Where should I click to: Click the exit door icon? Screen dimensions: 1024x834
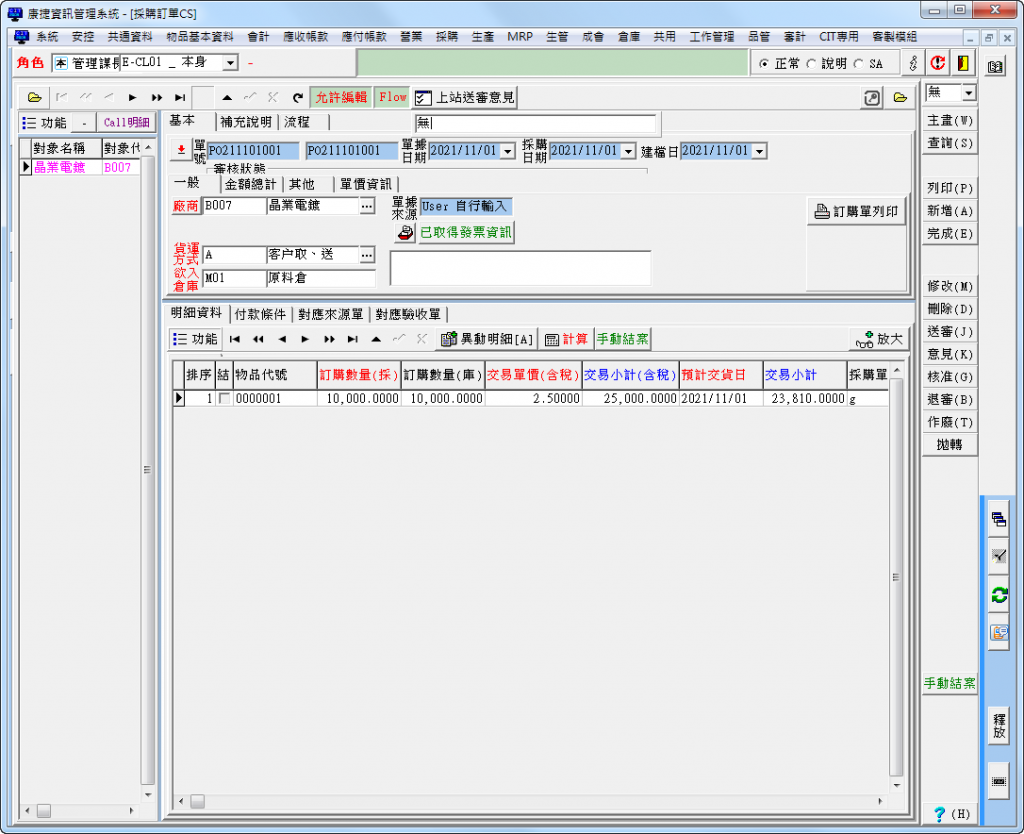tap(962, 63)
